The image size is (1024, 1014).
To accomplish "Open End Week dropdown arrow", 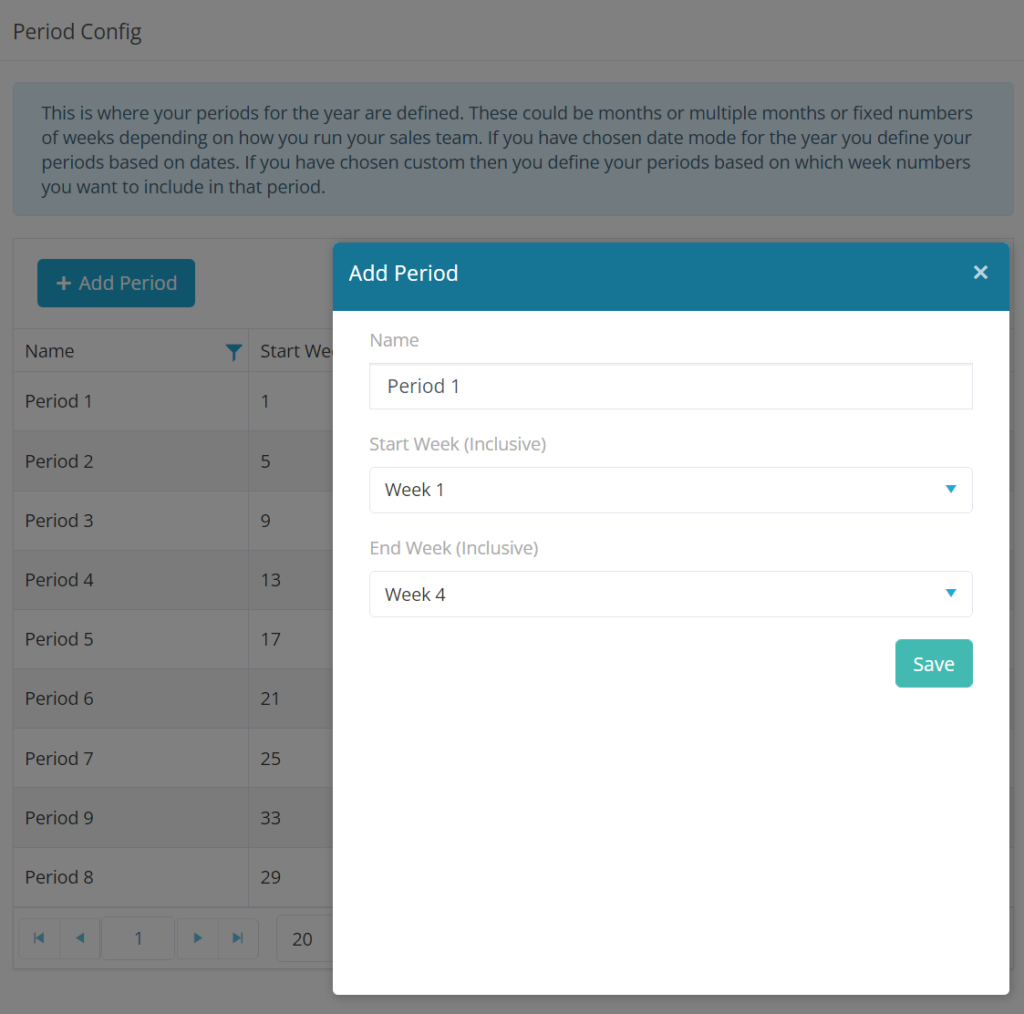I will pos(950,593).
